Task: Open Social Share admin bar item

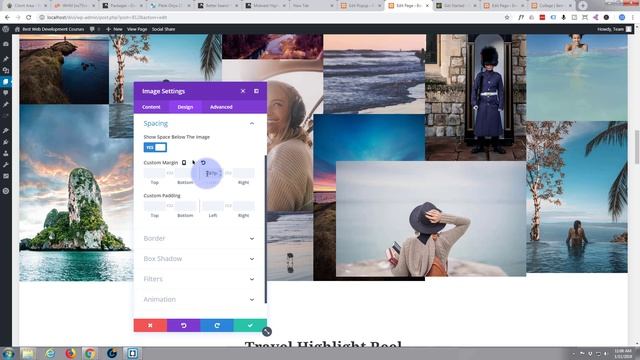Action: coord(163,29)
